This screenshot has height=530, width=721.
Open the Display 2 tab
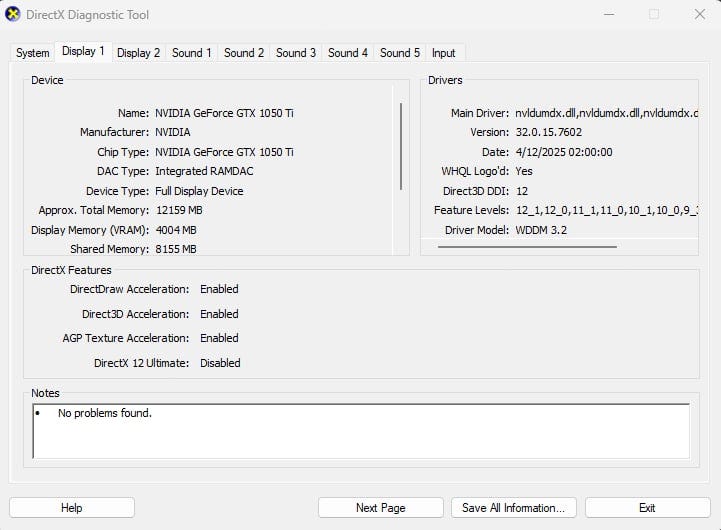[x=138, y=53]
